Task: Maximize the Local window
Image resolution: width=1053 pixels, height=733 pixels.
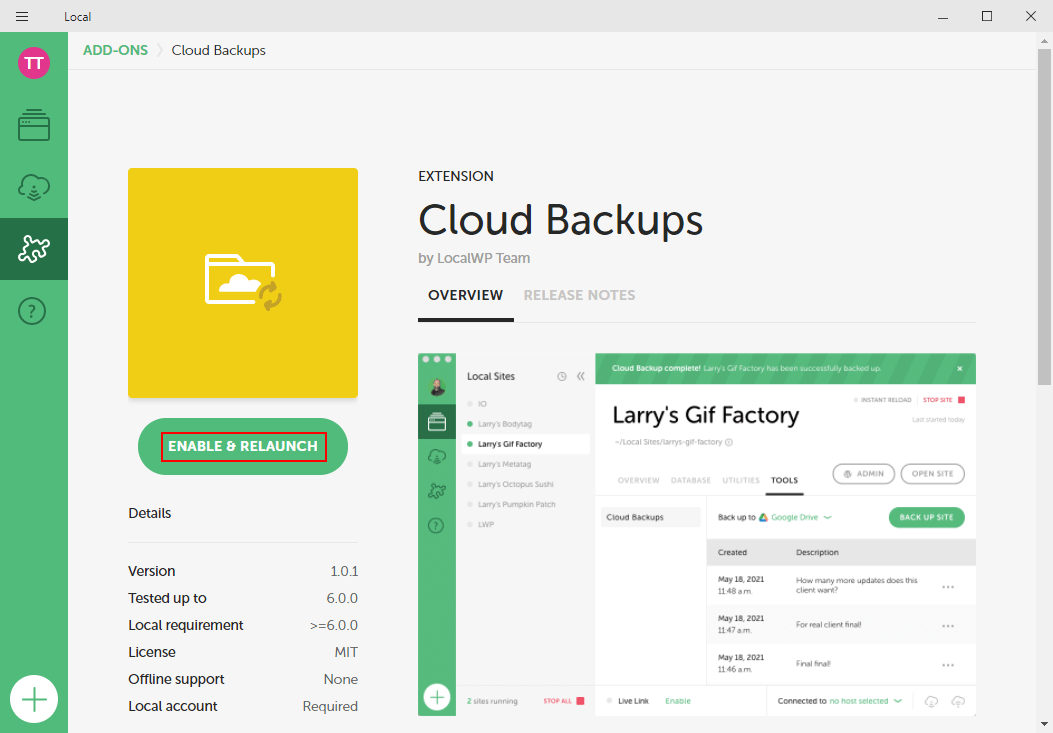Action: (987, 16)
